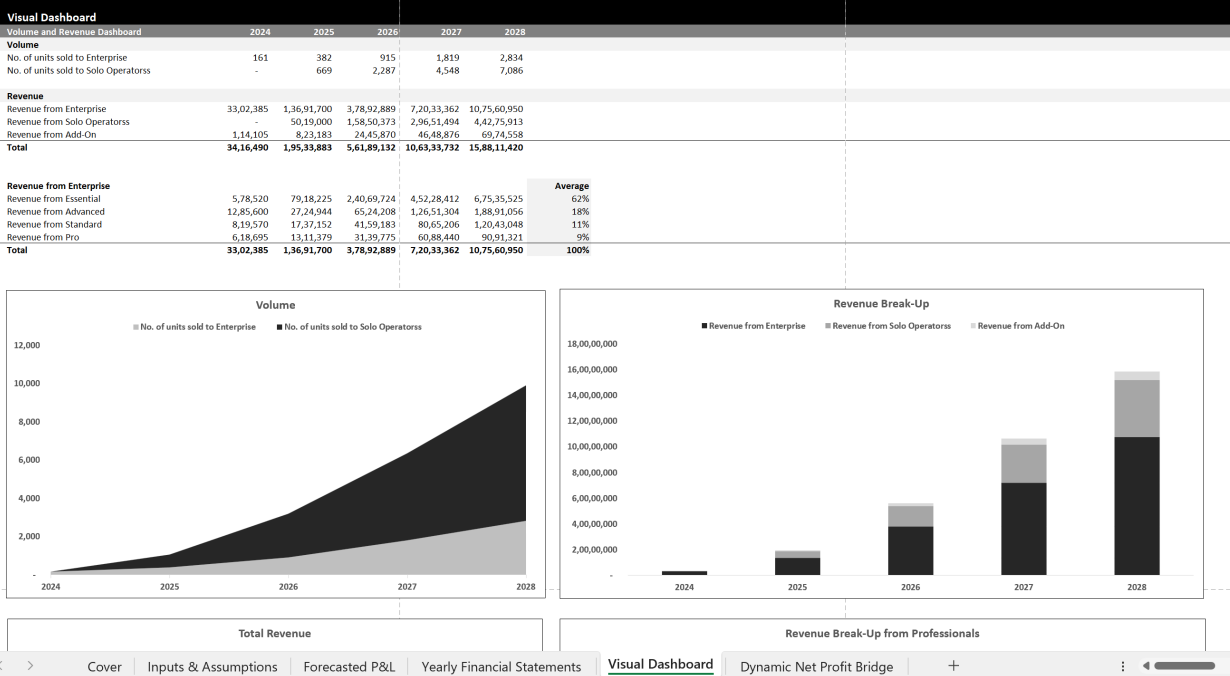Open the sheet tab options three-dot handle
This screenshot has height=676, width=1230.
[1122, 666]
